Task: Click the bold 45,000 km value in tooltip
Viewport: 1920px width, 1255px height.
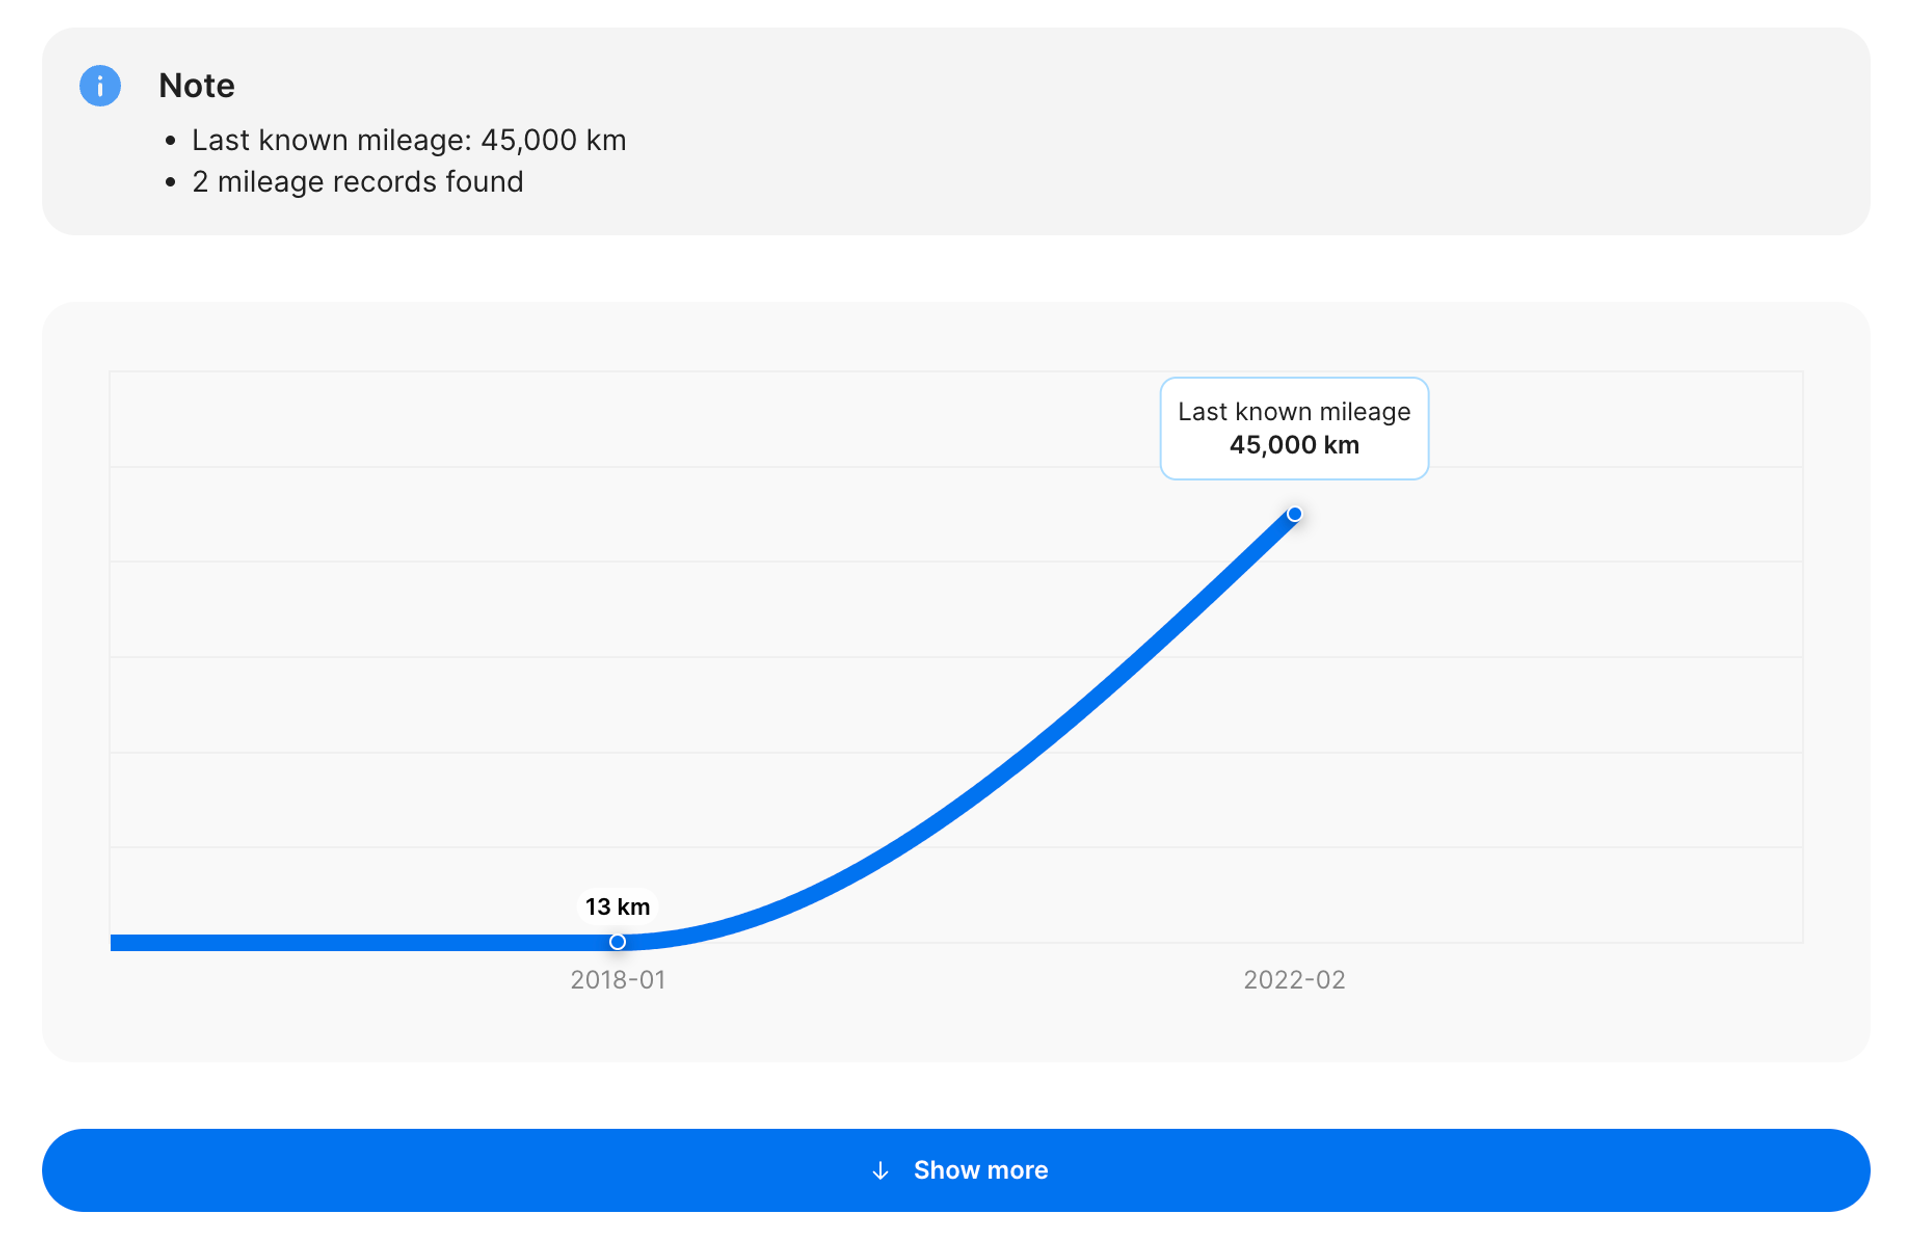Action: point(1294,446)
